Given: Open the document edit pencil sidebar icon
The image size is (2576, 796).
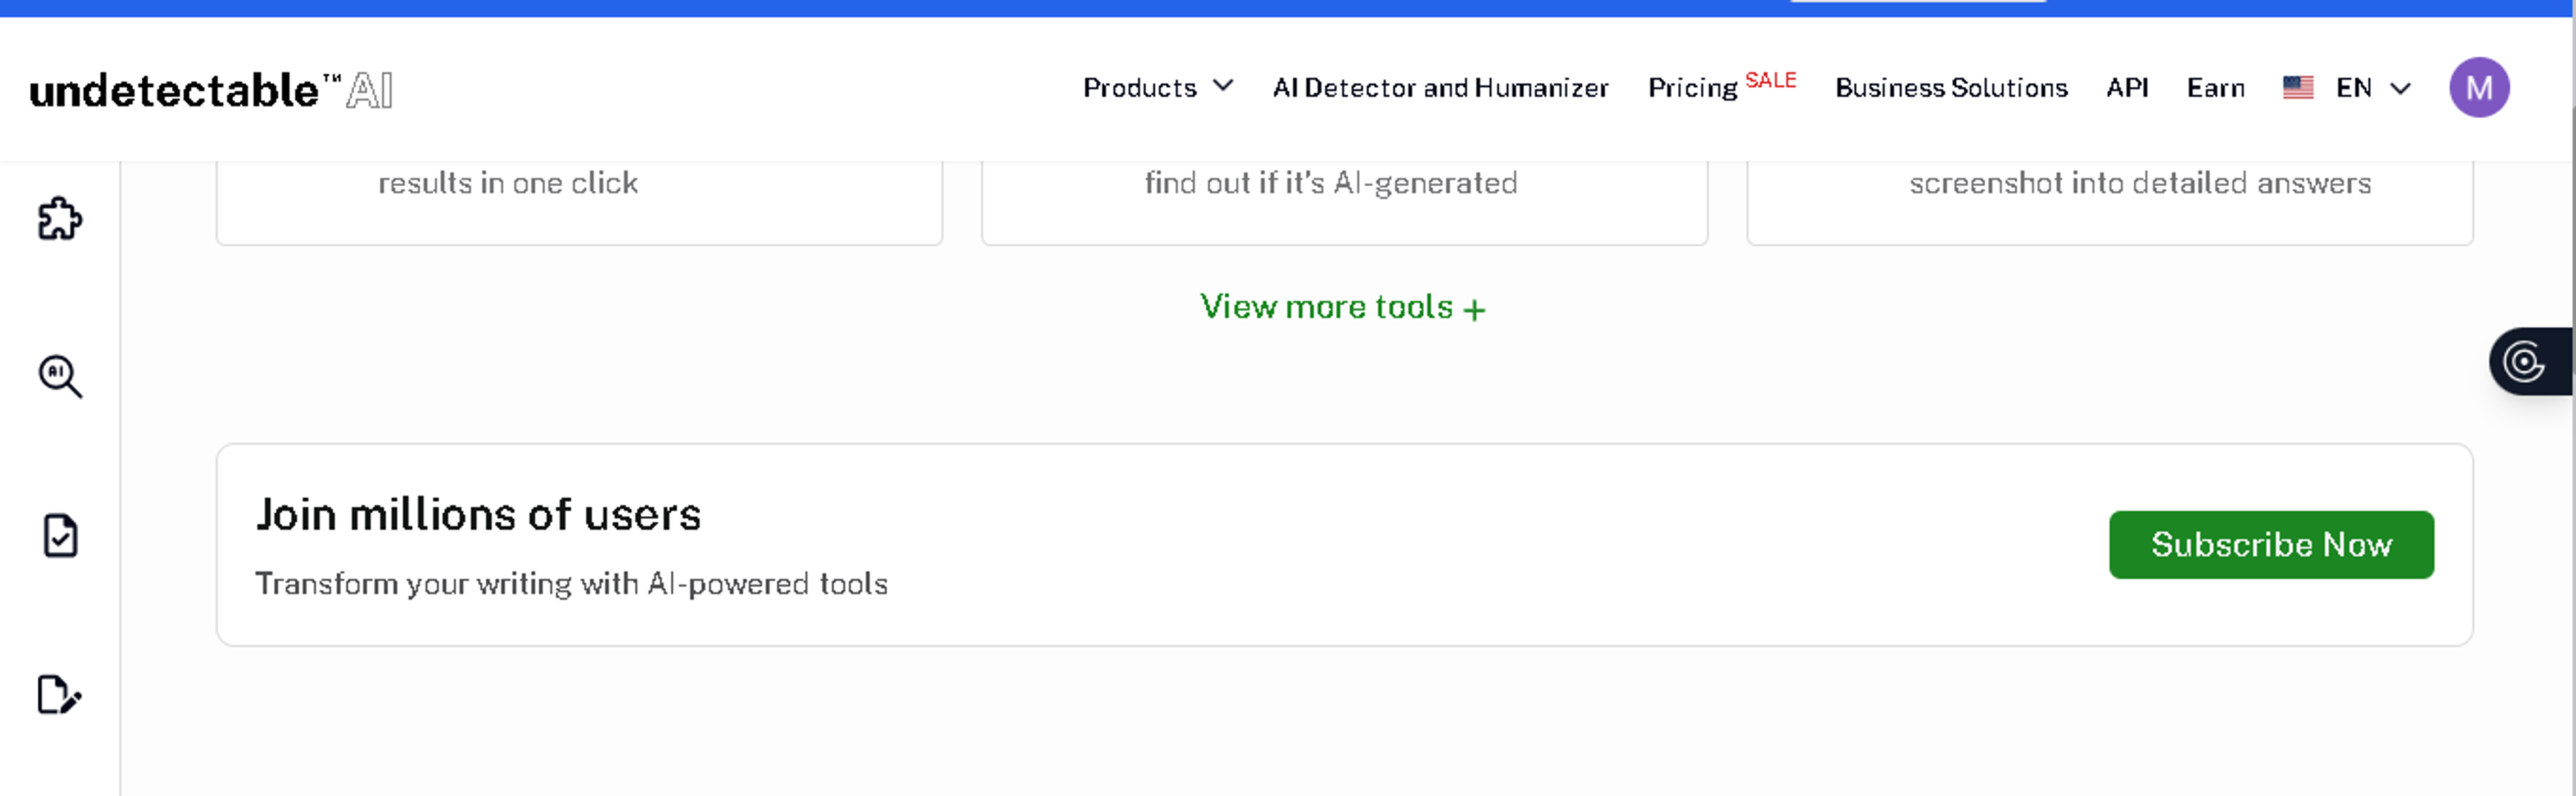Looking at the screenshot, I should pos(59,695).
